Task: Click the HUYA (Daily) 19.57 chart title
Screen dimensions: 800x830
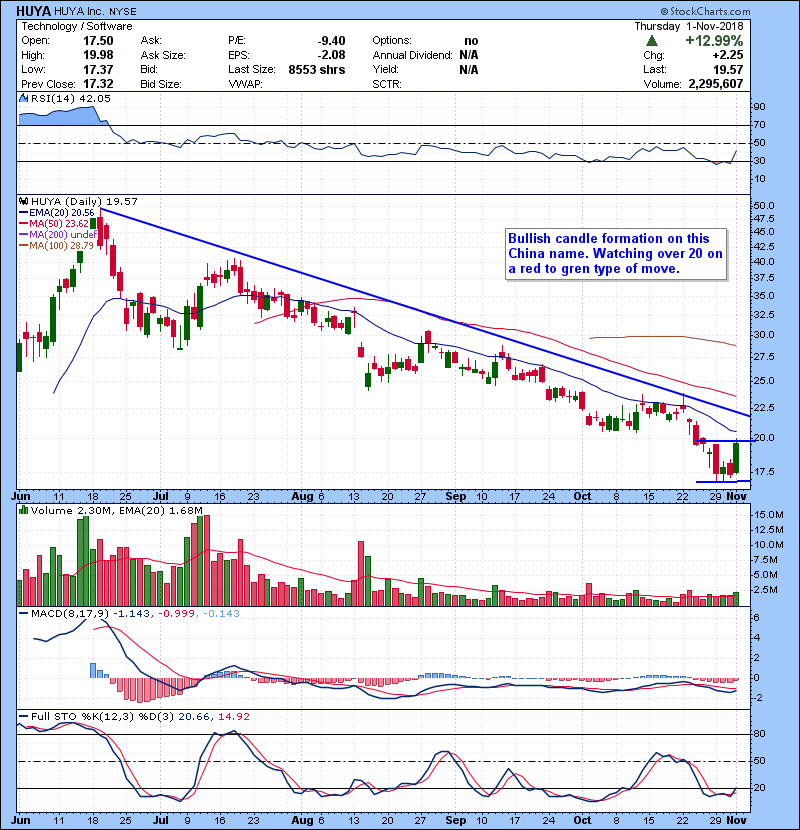Action: [x=84, y=201]
